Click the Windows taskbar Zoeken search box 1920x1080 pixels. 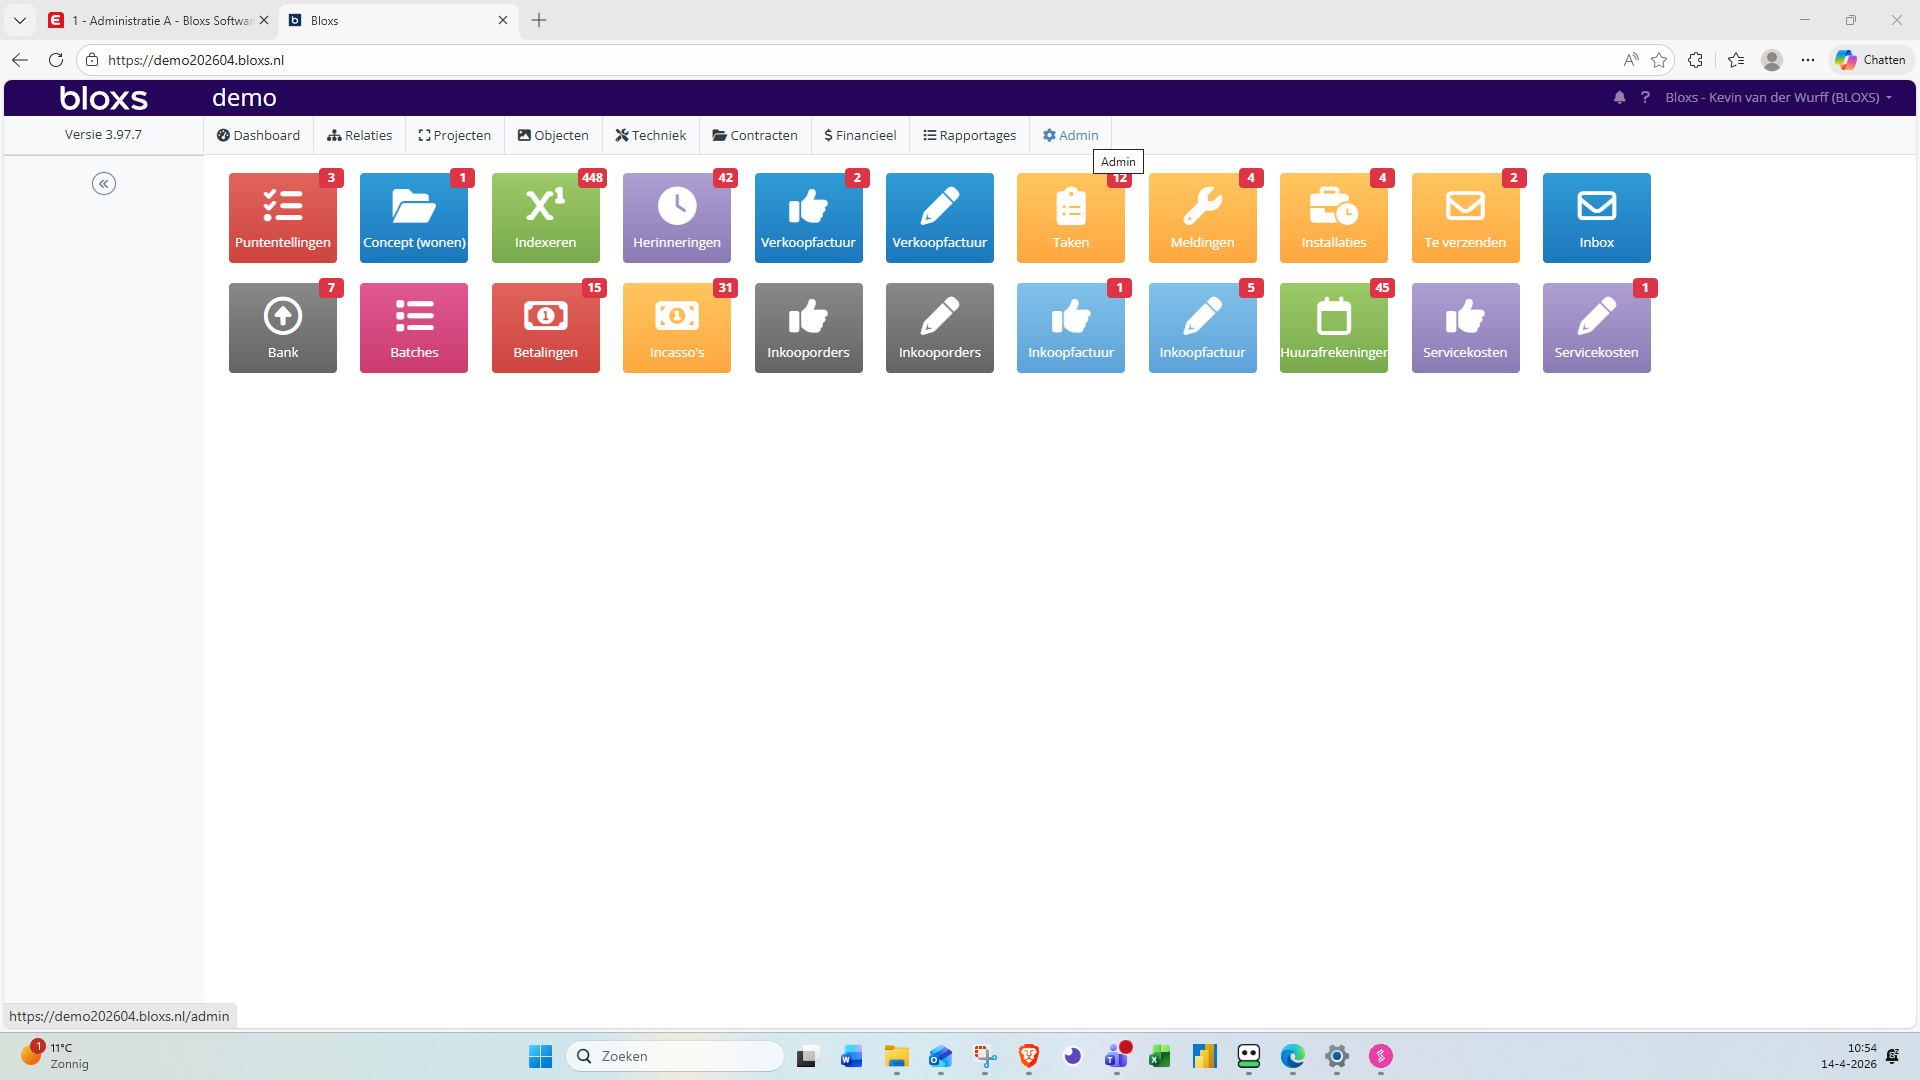pyautogui.click(x=675, y=1056)
